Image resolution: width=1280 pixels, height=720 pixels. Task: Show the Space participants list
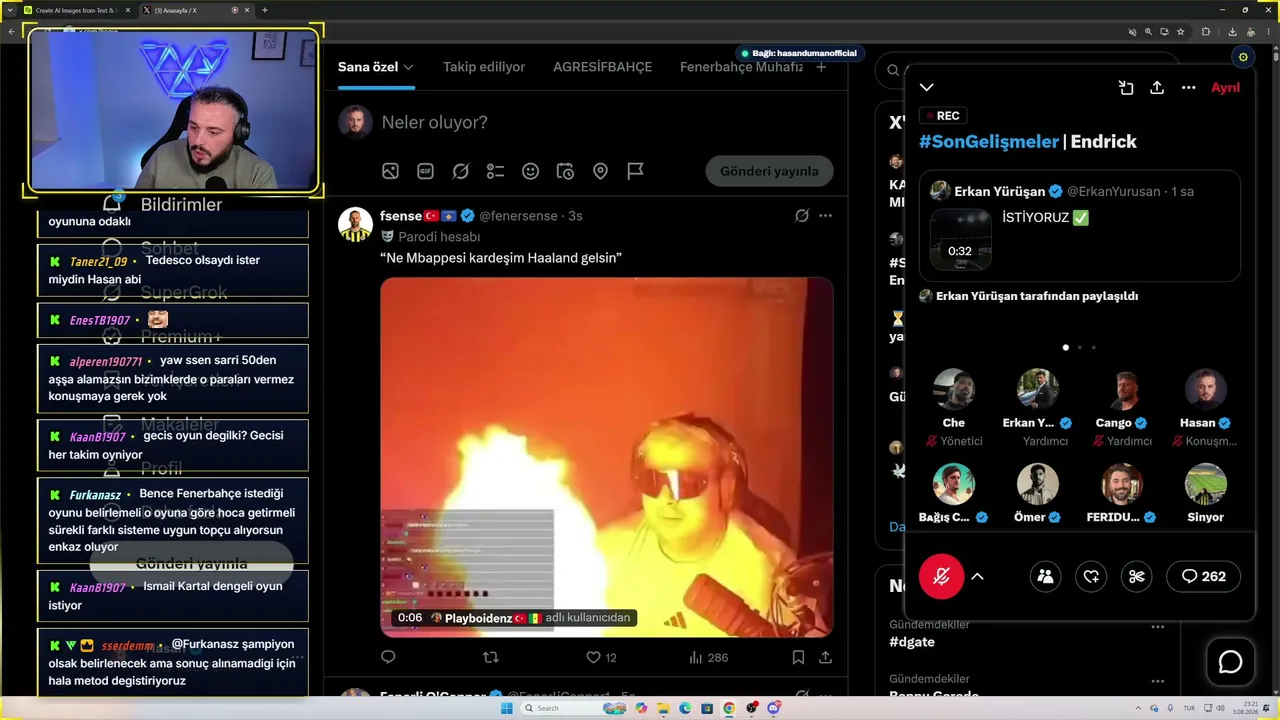click(x=1045, y=576)
